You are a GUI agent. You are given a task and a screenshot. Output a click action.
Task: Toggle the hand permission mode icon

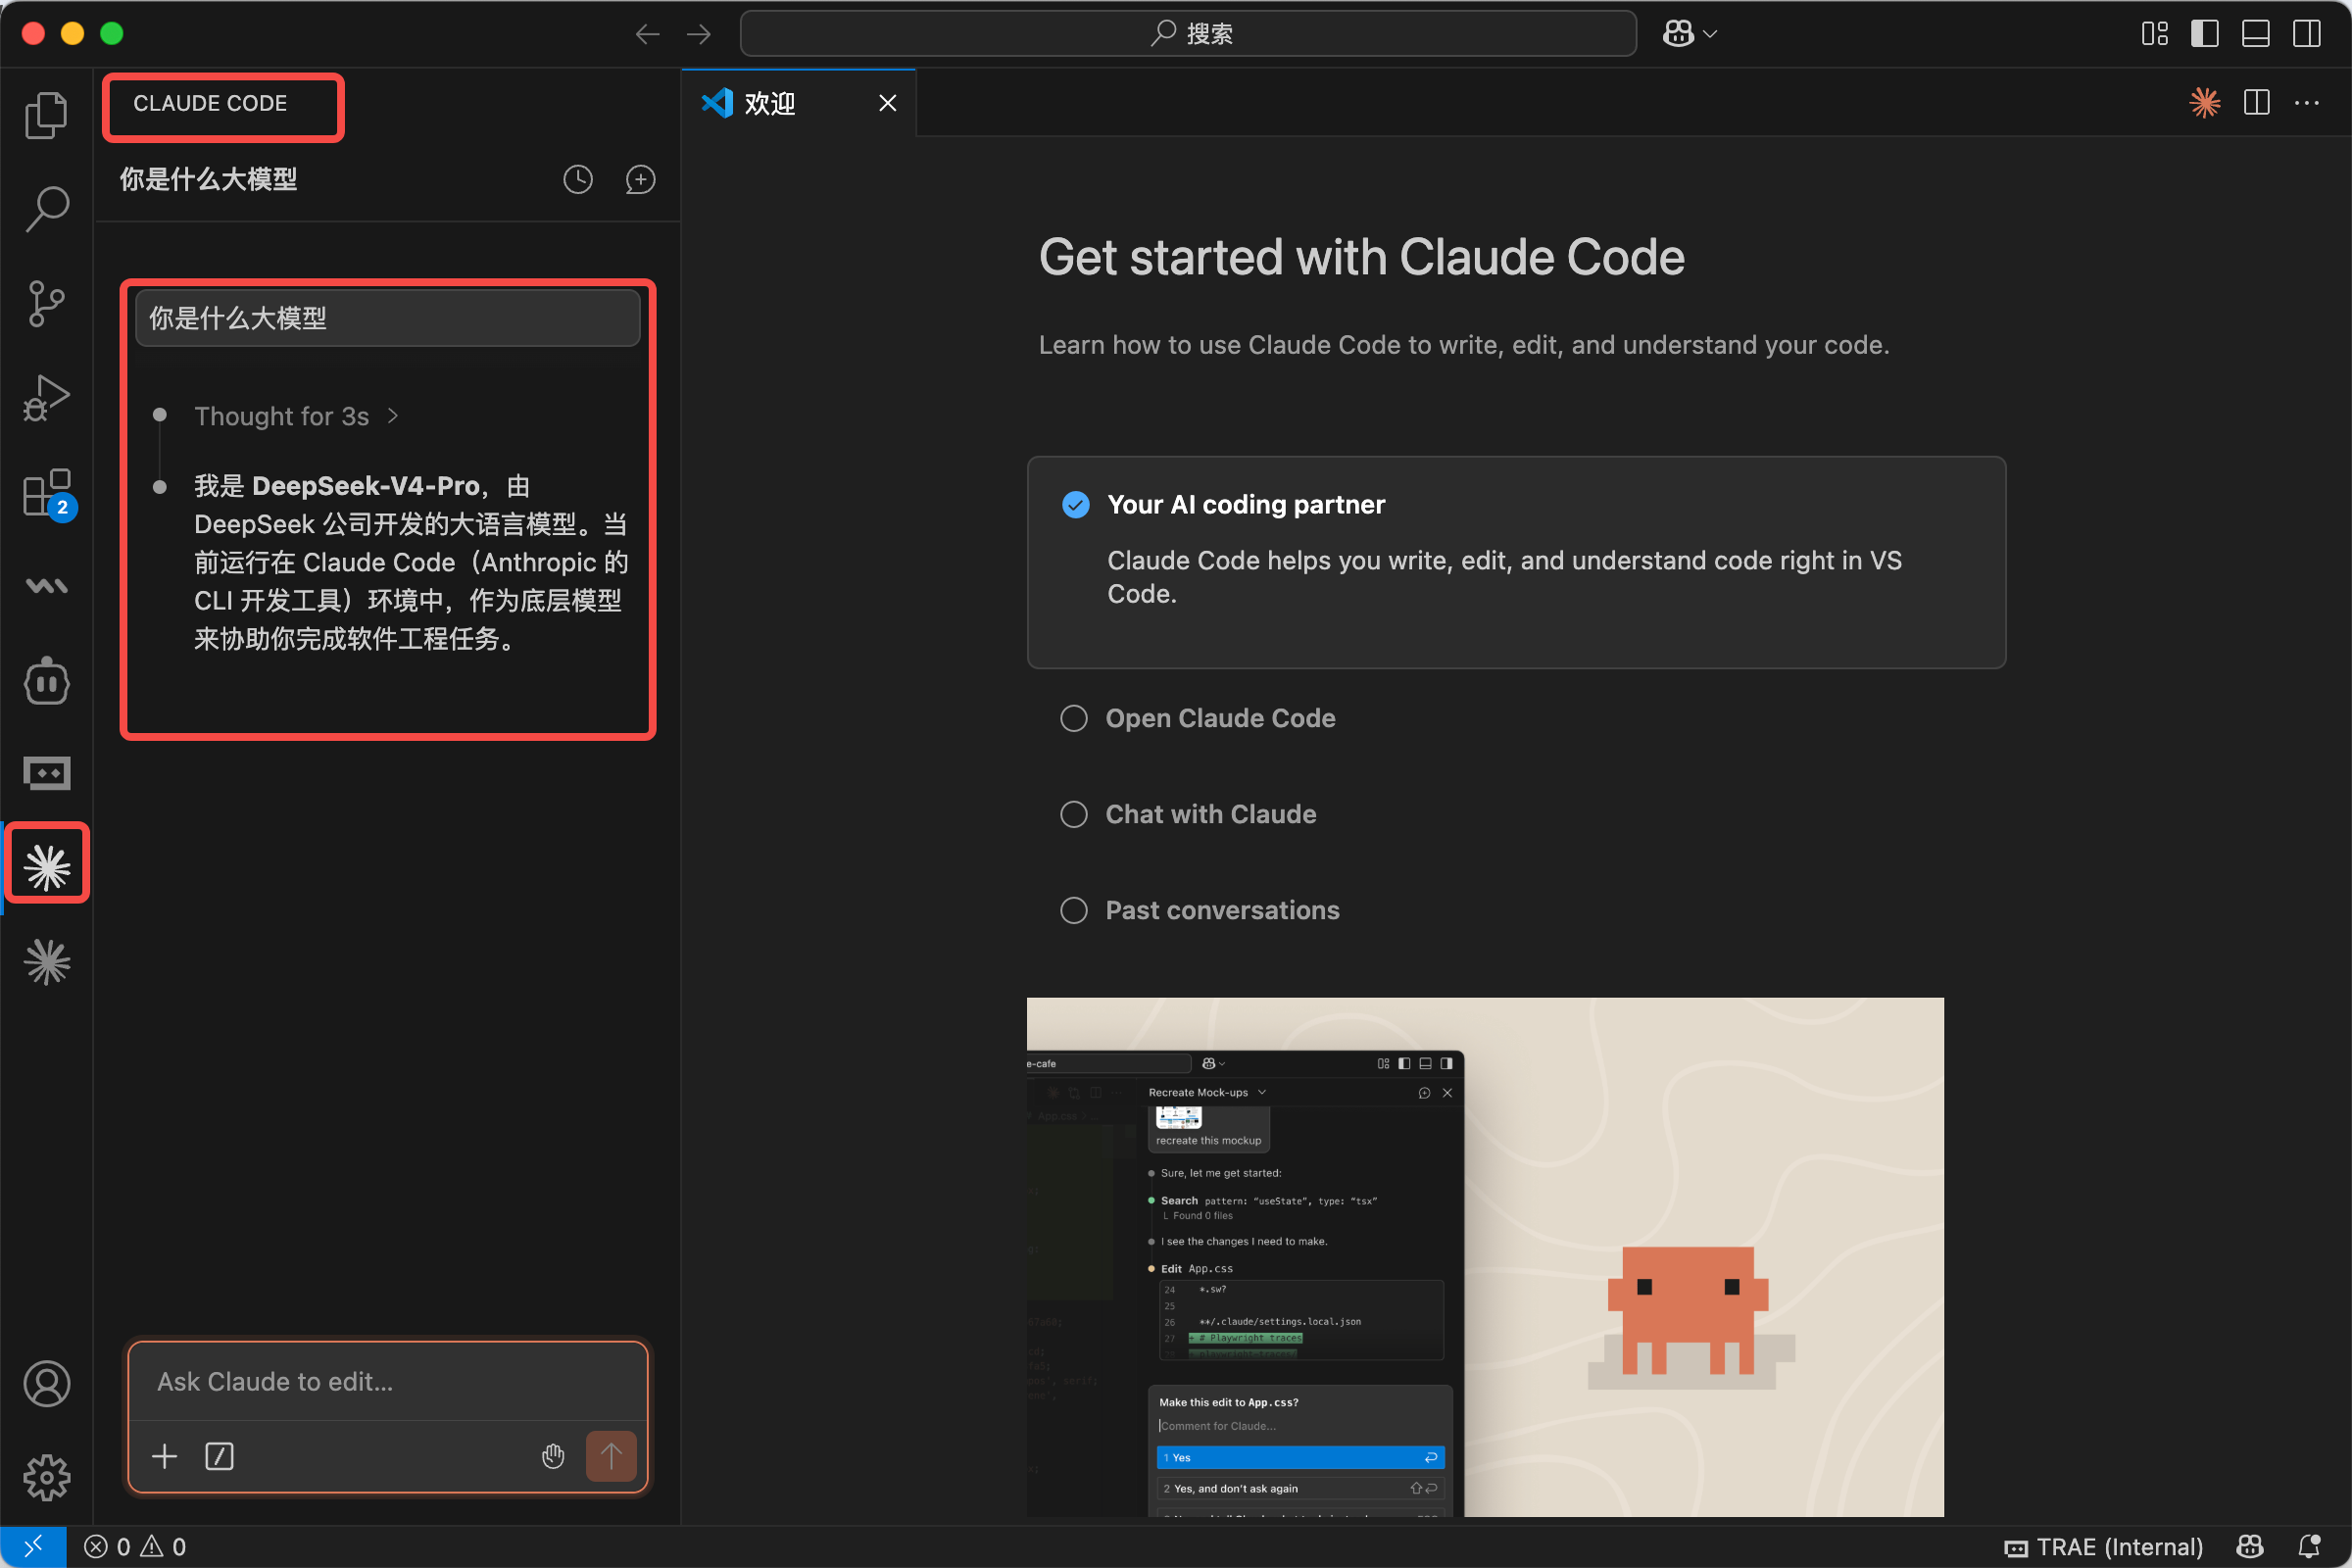pyautogui.click(x=553, y=1456)
